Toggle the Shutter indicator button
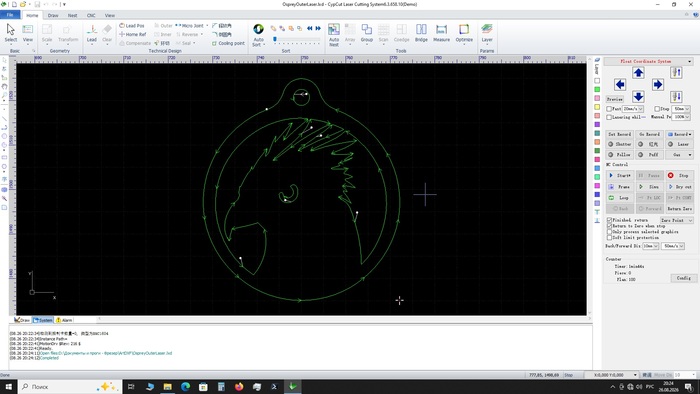 pyautogui.click(x=620, y=144)
